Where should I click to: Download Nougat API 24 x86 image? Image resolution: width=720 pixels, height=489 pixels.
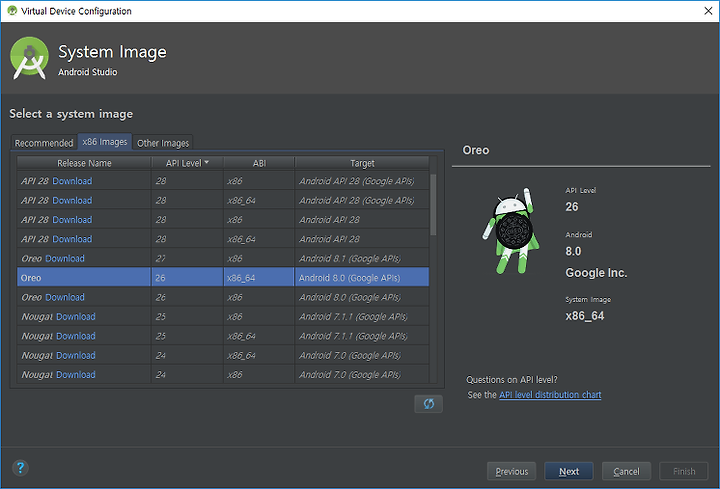(76, 375)
